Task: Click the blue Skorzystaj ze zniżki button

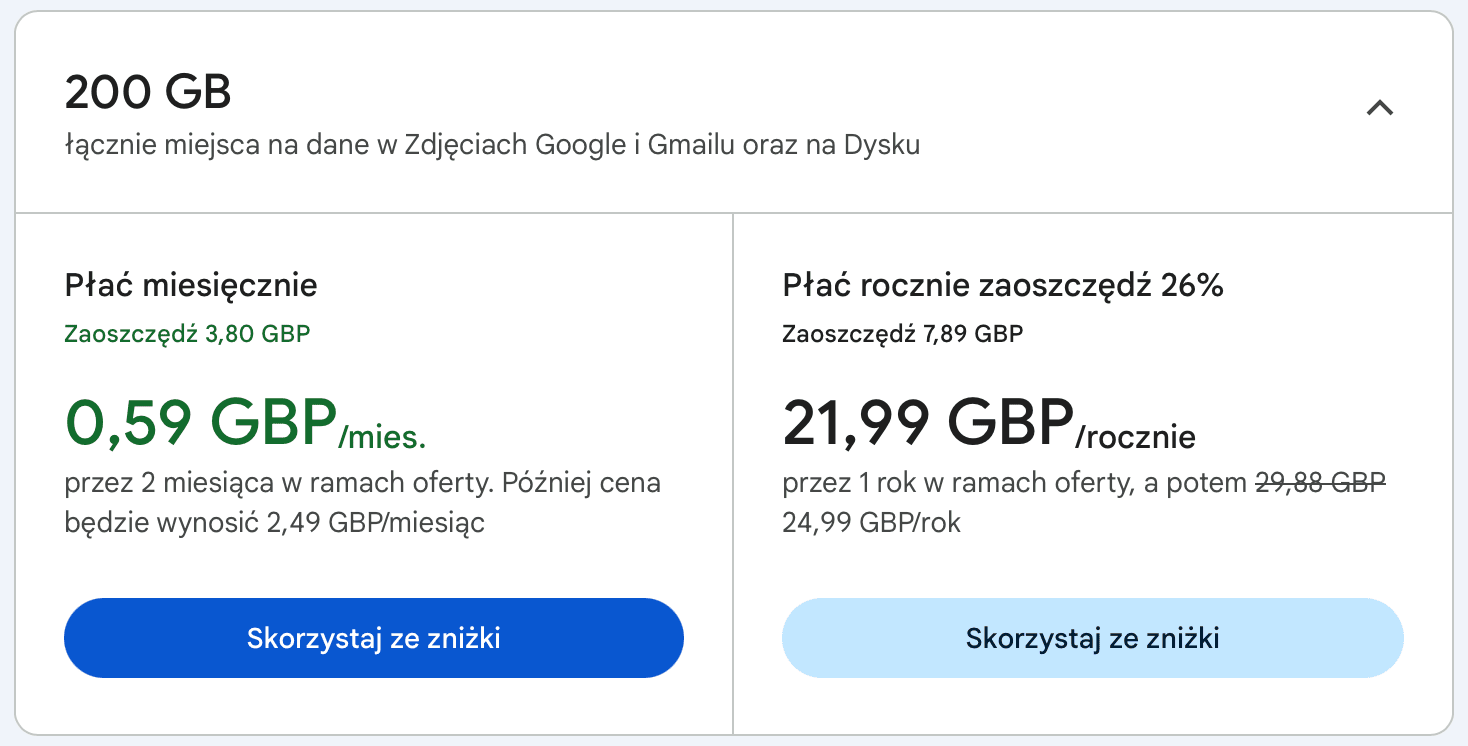Action: click(373, 638)
